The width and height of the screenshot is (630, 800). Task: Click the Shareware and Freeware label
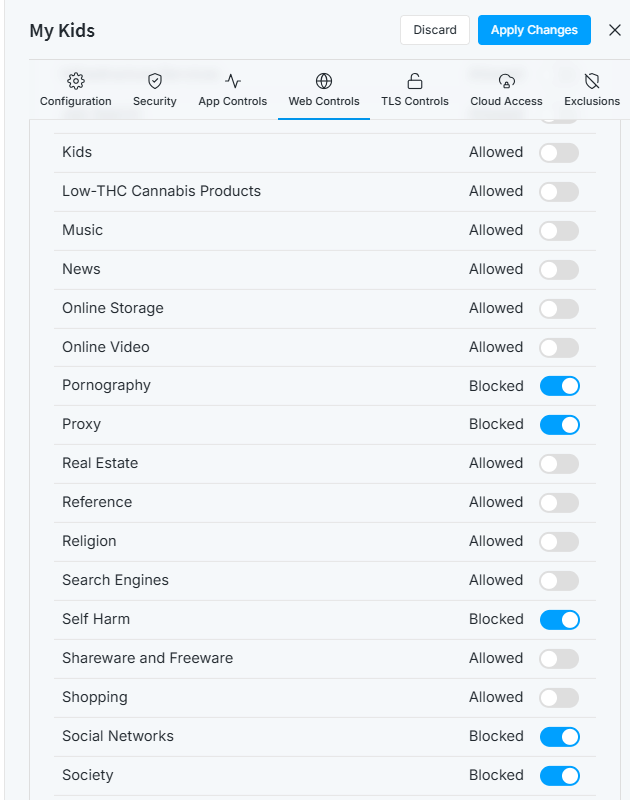147,658
